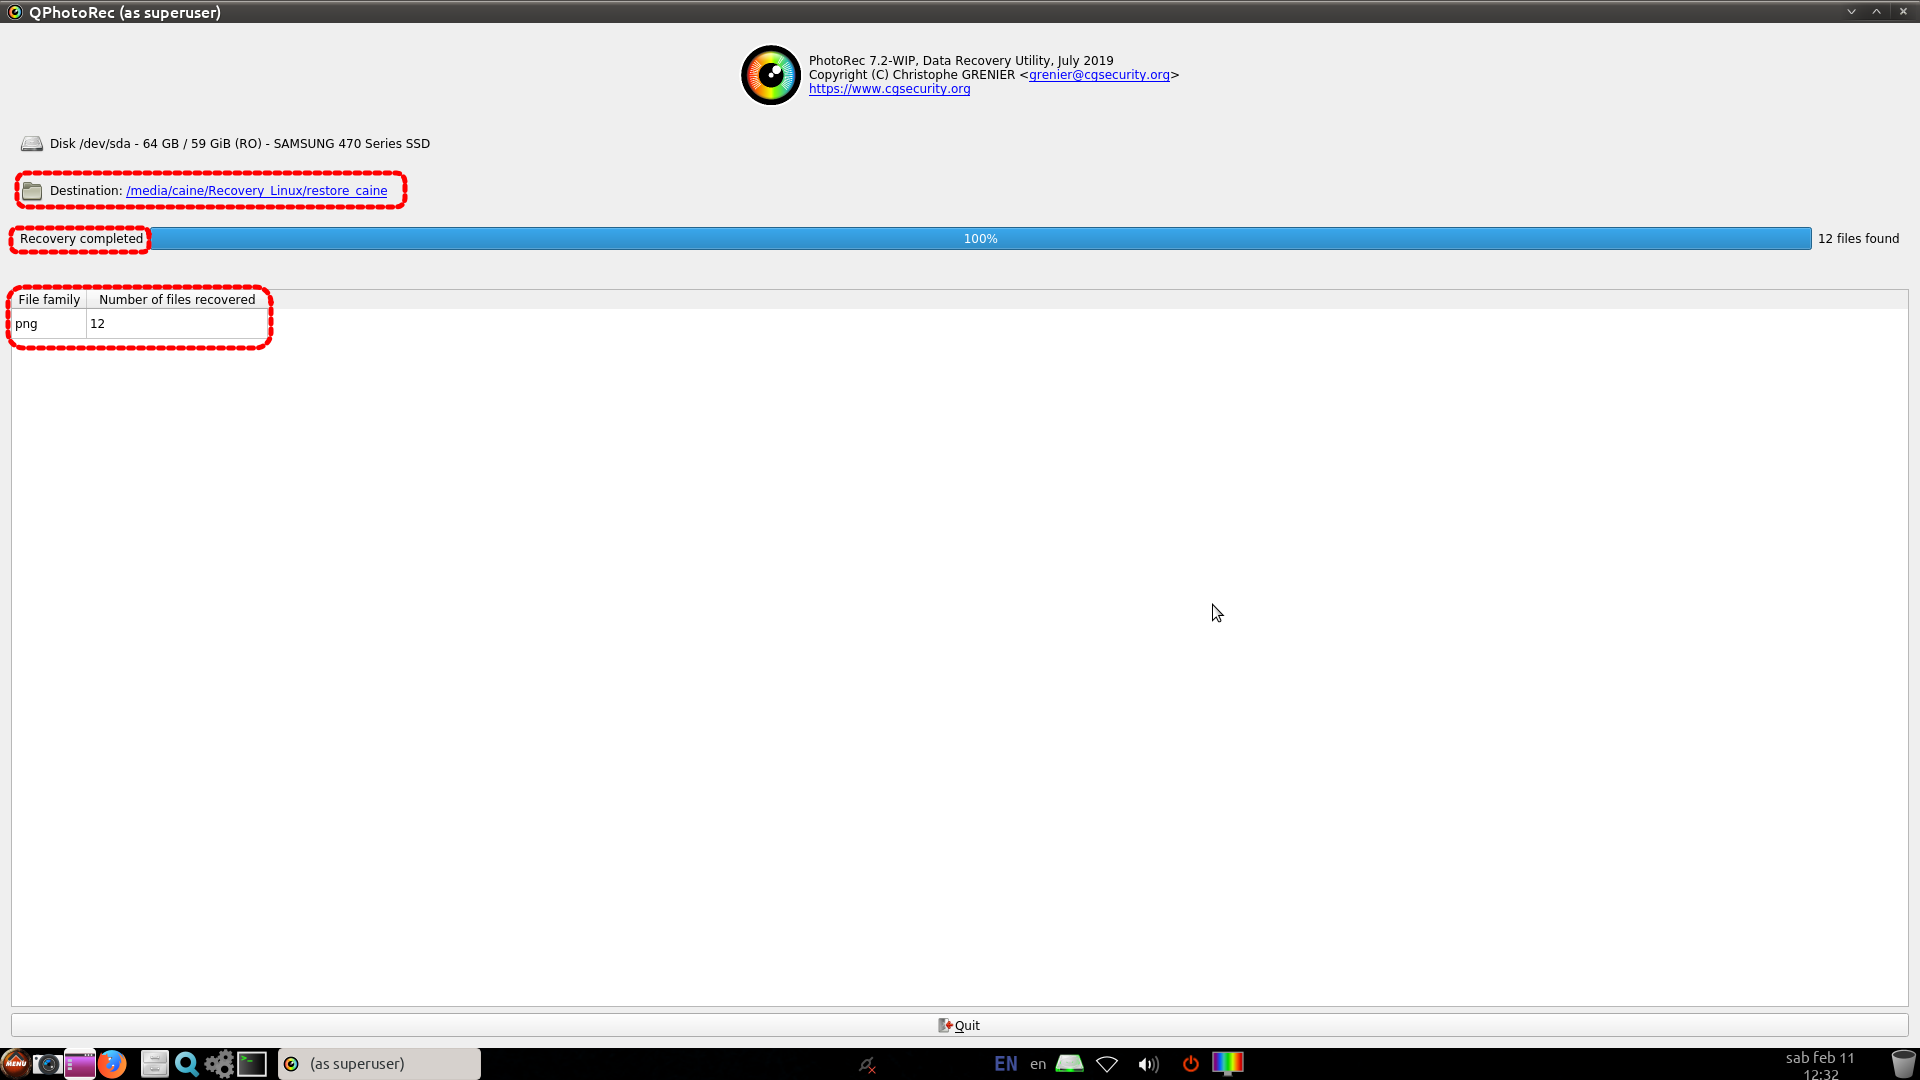Click the destination folder icon
1920x1080 pixels.
(32, 191)
